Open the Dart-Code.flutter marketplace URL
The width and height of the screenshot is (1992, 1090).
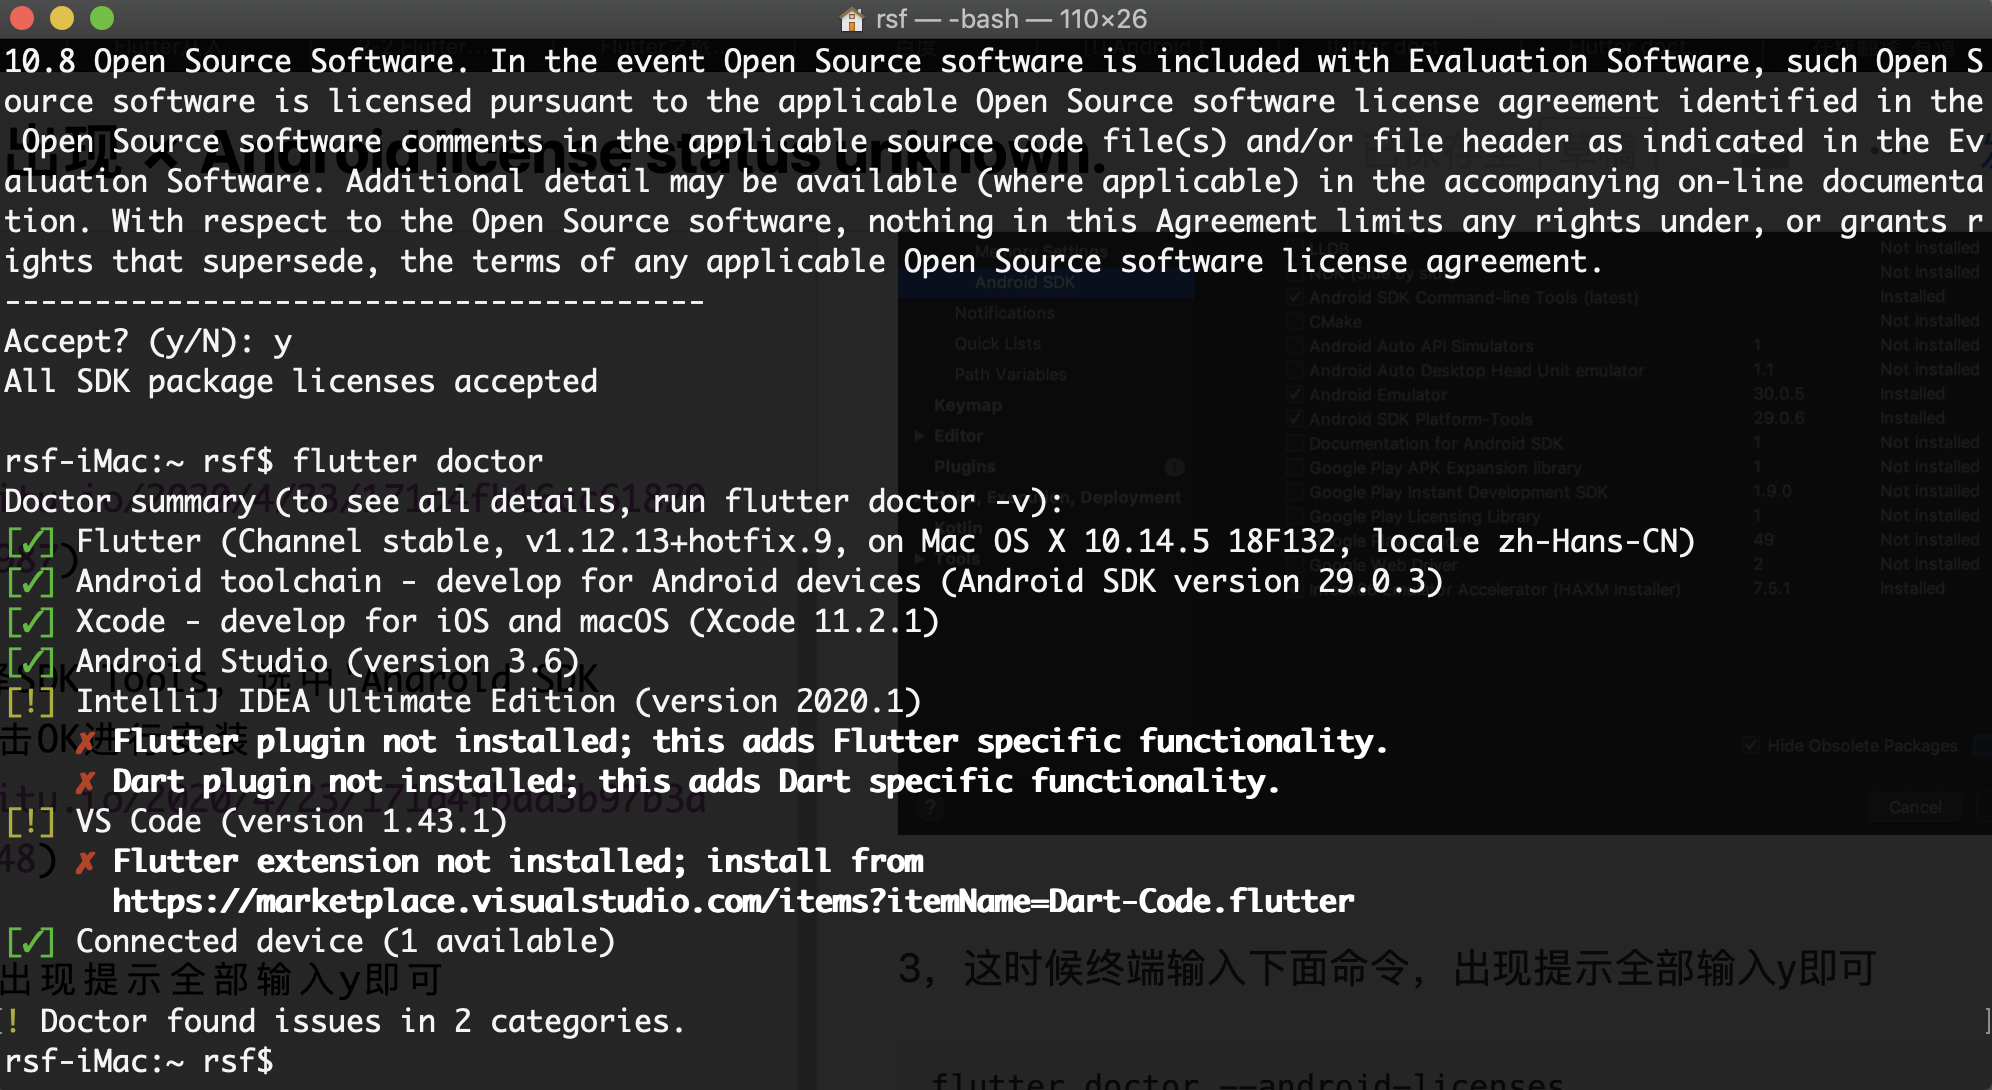[x=733, y=902]
